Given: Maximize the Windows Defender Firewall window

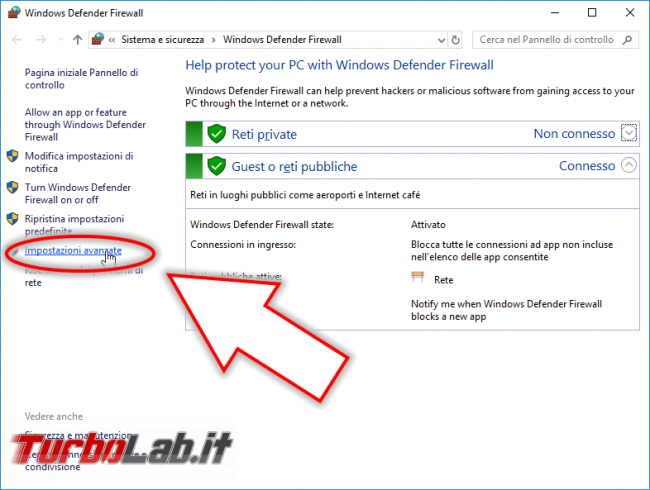Looking at the screenshot, I should [592, 12].
